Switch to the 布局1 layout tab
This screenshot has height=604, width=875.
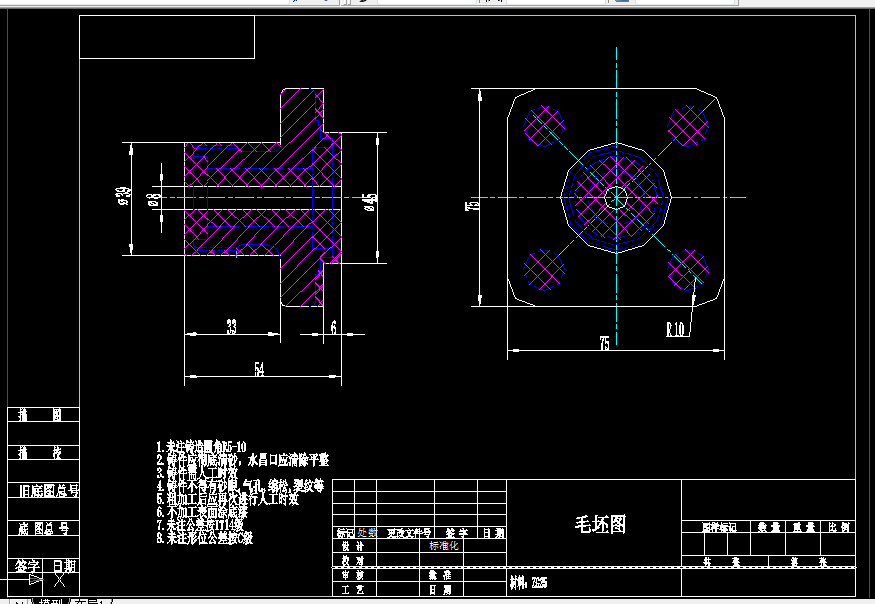click(x=89, y=602)
